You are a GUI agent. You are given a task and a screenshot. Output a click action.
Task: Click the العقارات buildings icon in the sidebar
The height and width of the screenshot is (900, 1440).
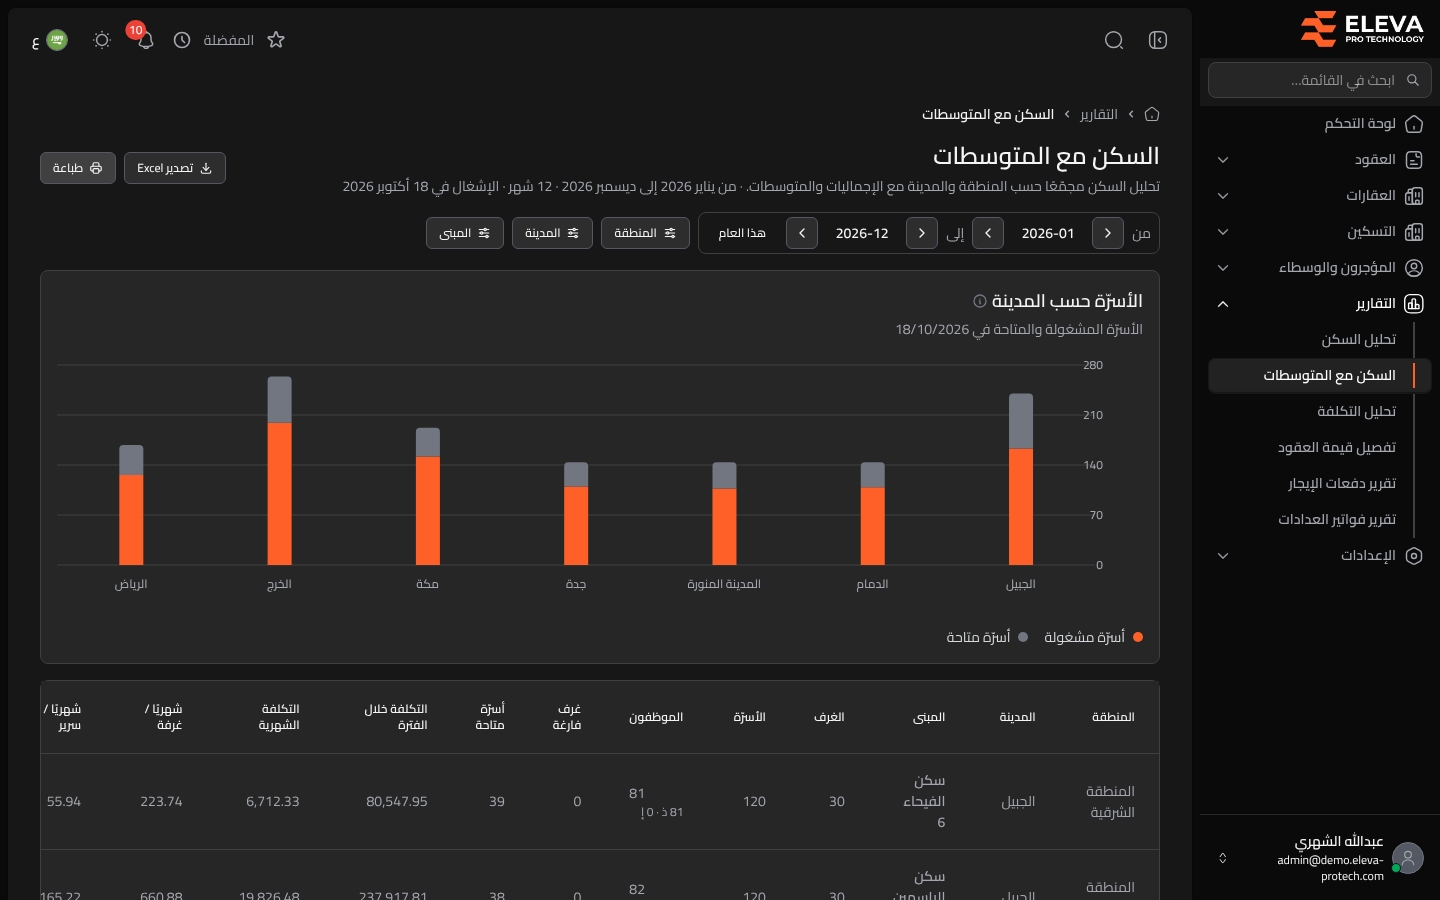pos(1414,196)
